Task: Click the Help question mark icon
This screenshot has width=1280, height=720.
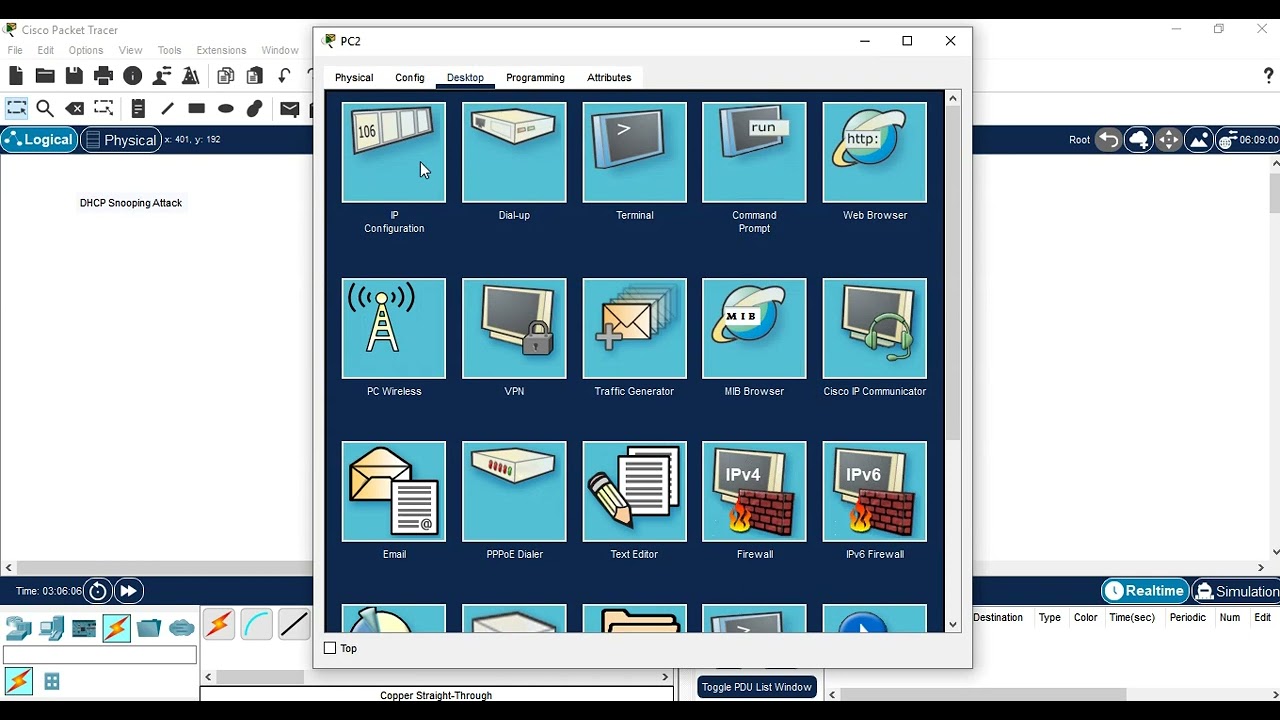Action: (1270, 76)
